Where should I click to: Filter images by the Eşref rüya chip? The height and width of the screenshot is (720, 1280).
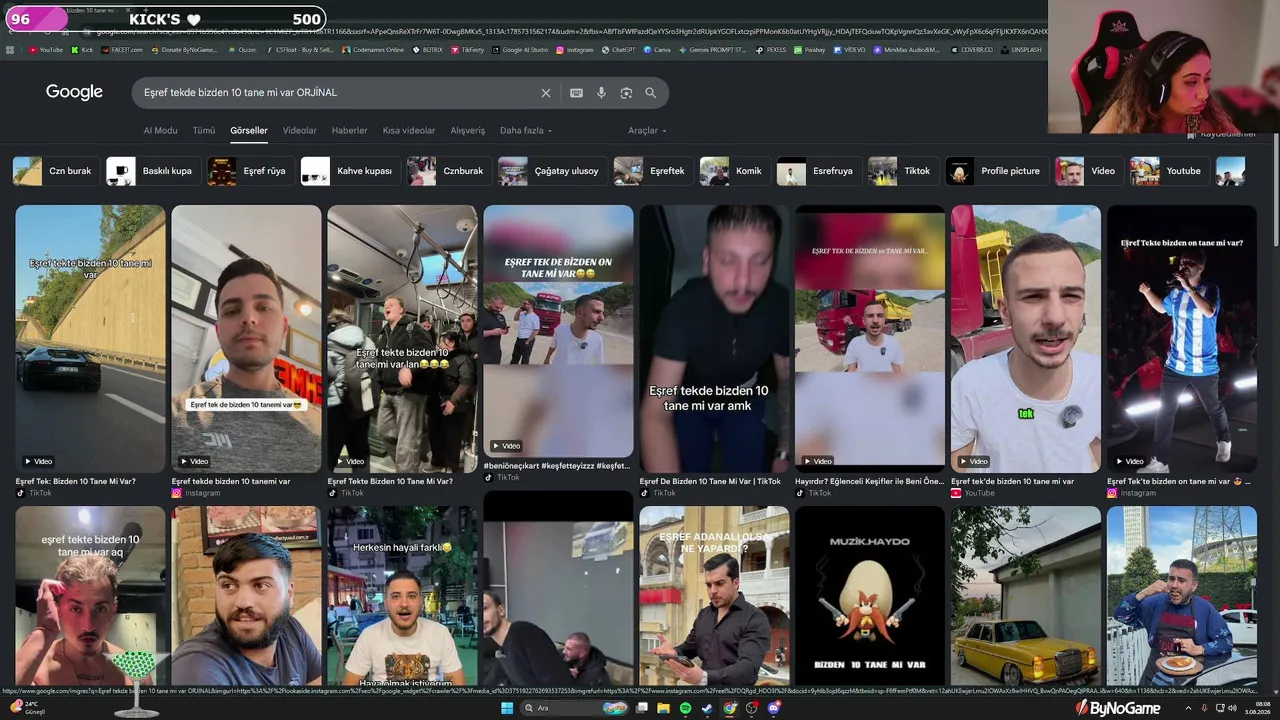coord(250,171)
